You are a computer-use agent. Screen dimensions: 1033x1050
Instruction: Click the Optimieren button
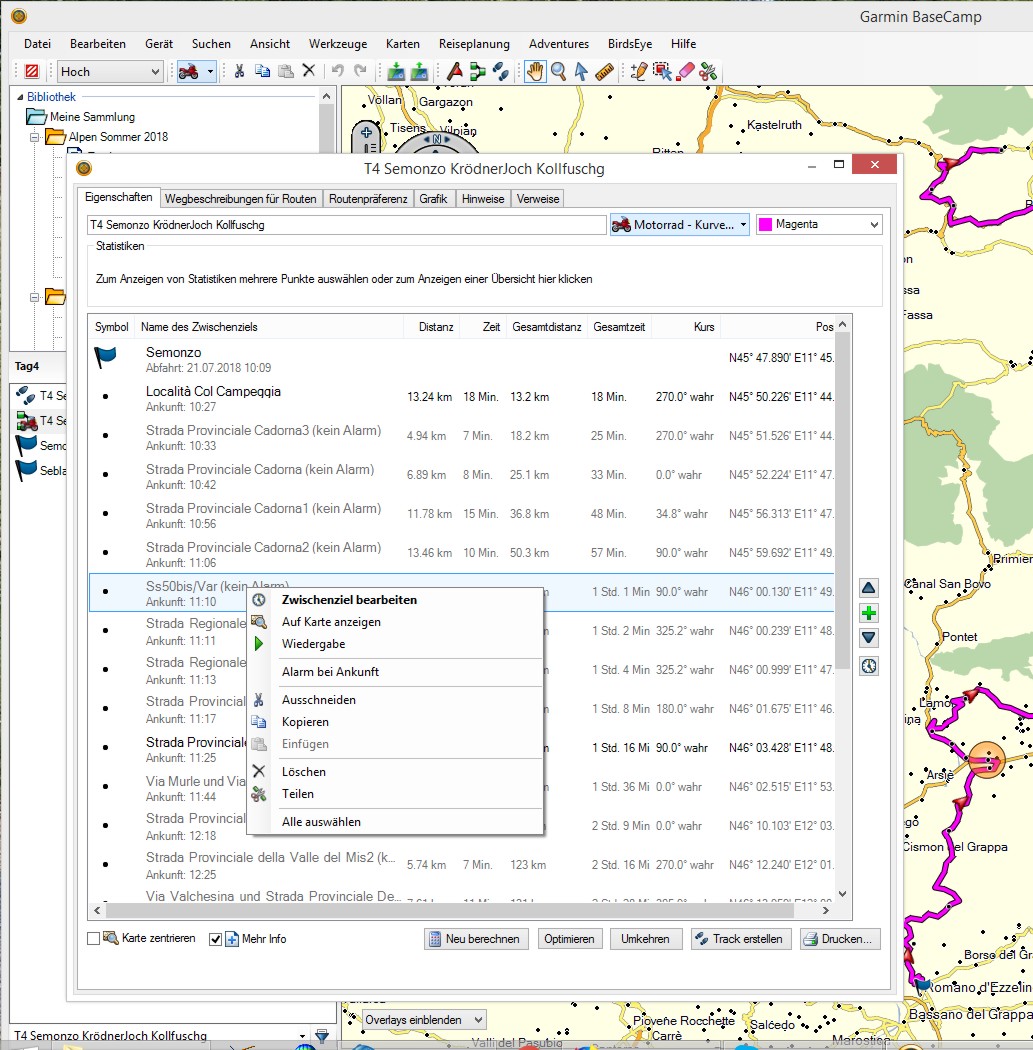569,939
